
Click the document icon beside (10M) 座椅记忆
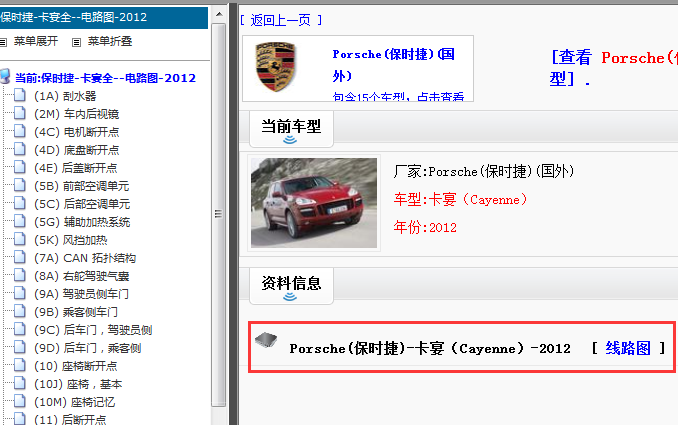coord(19,401)
